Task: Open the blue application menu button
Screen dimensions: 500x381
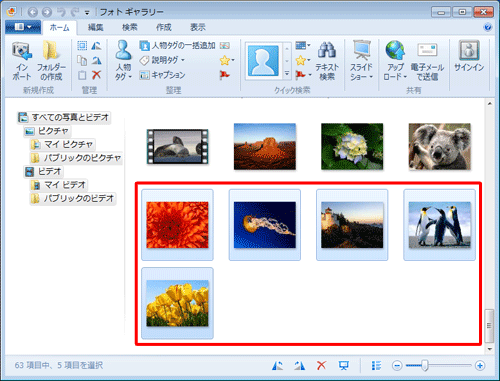Action: click(23, 27)
